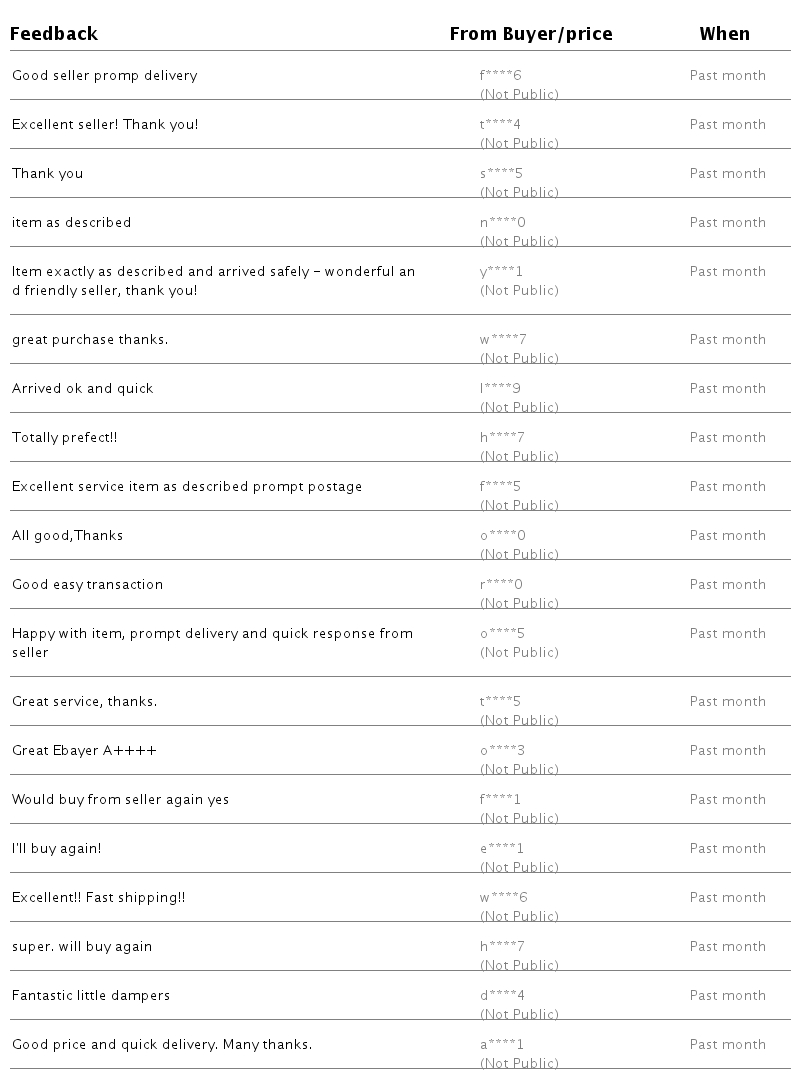Click the Feedback column header
Screen dimensions: 800x1088
point(55,34)
